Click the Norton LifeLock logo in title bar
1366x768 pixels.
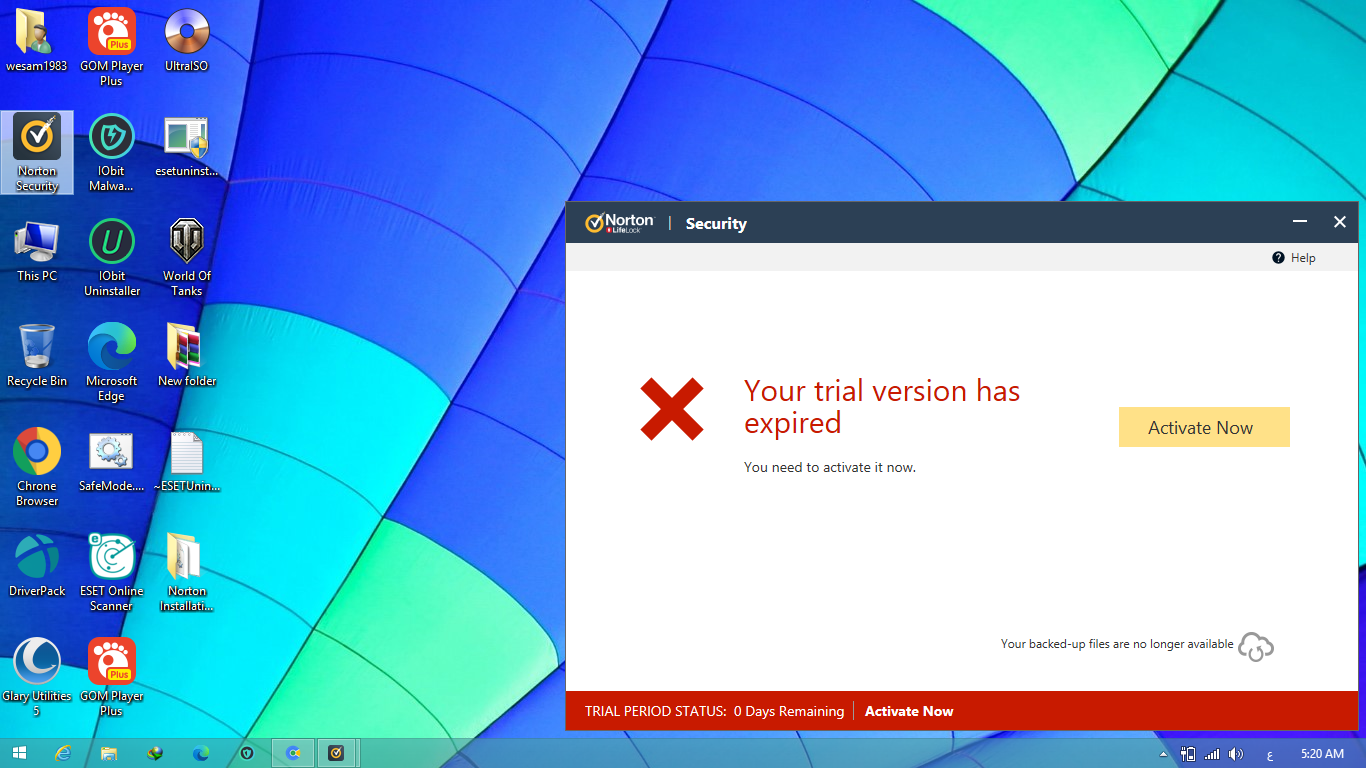coord(620,223)
